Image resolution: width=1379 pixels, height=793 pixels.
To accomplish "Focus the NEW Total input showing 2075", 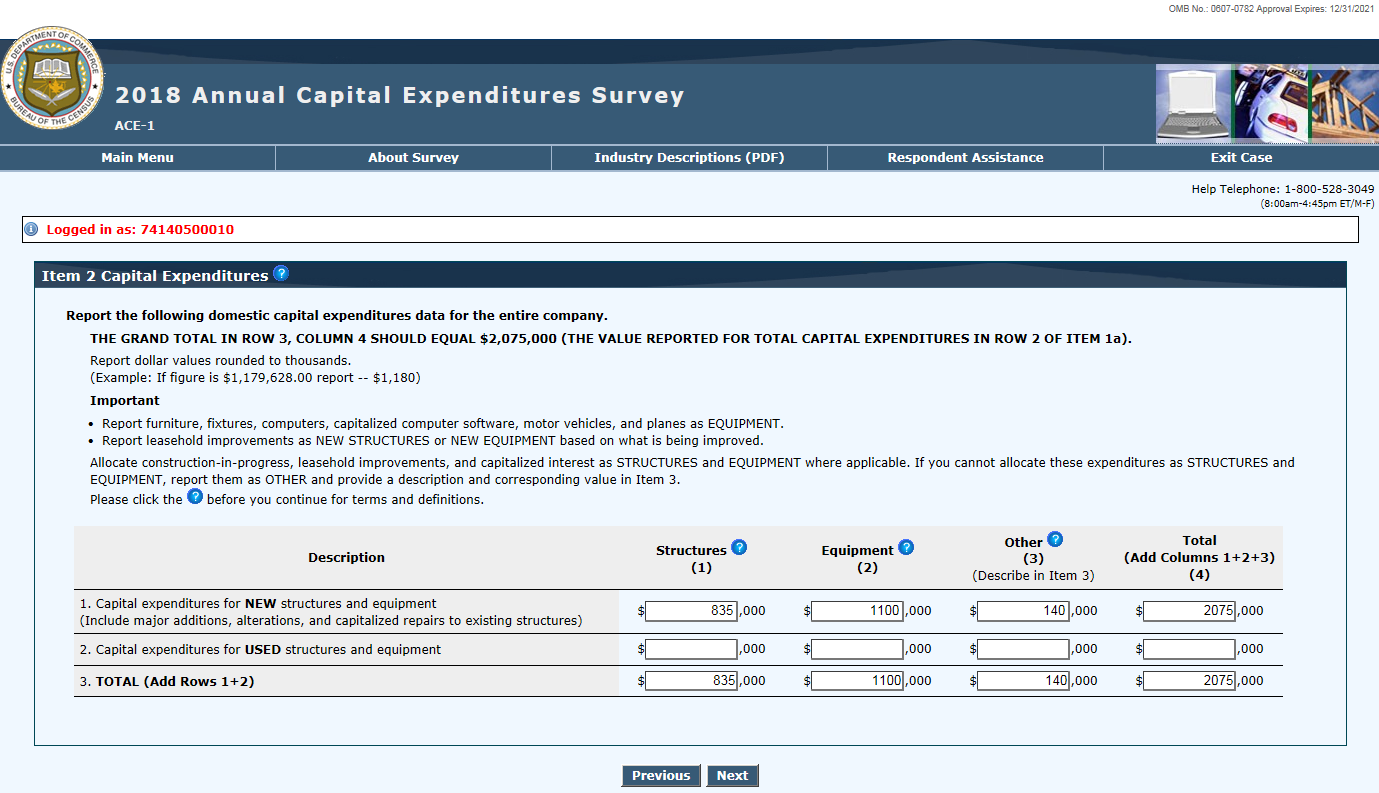I will click(1189, 611).
